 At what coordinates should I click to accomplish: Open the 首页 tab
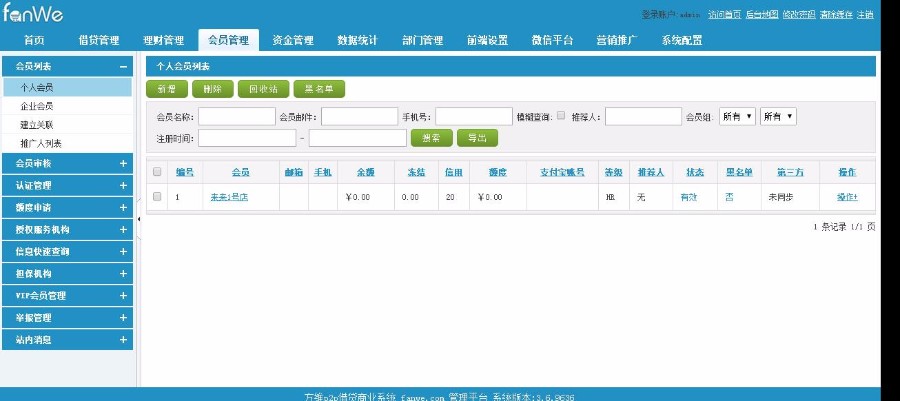pyautogui.click(x=34, y=40)
